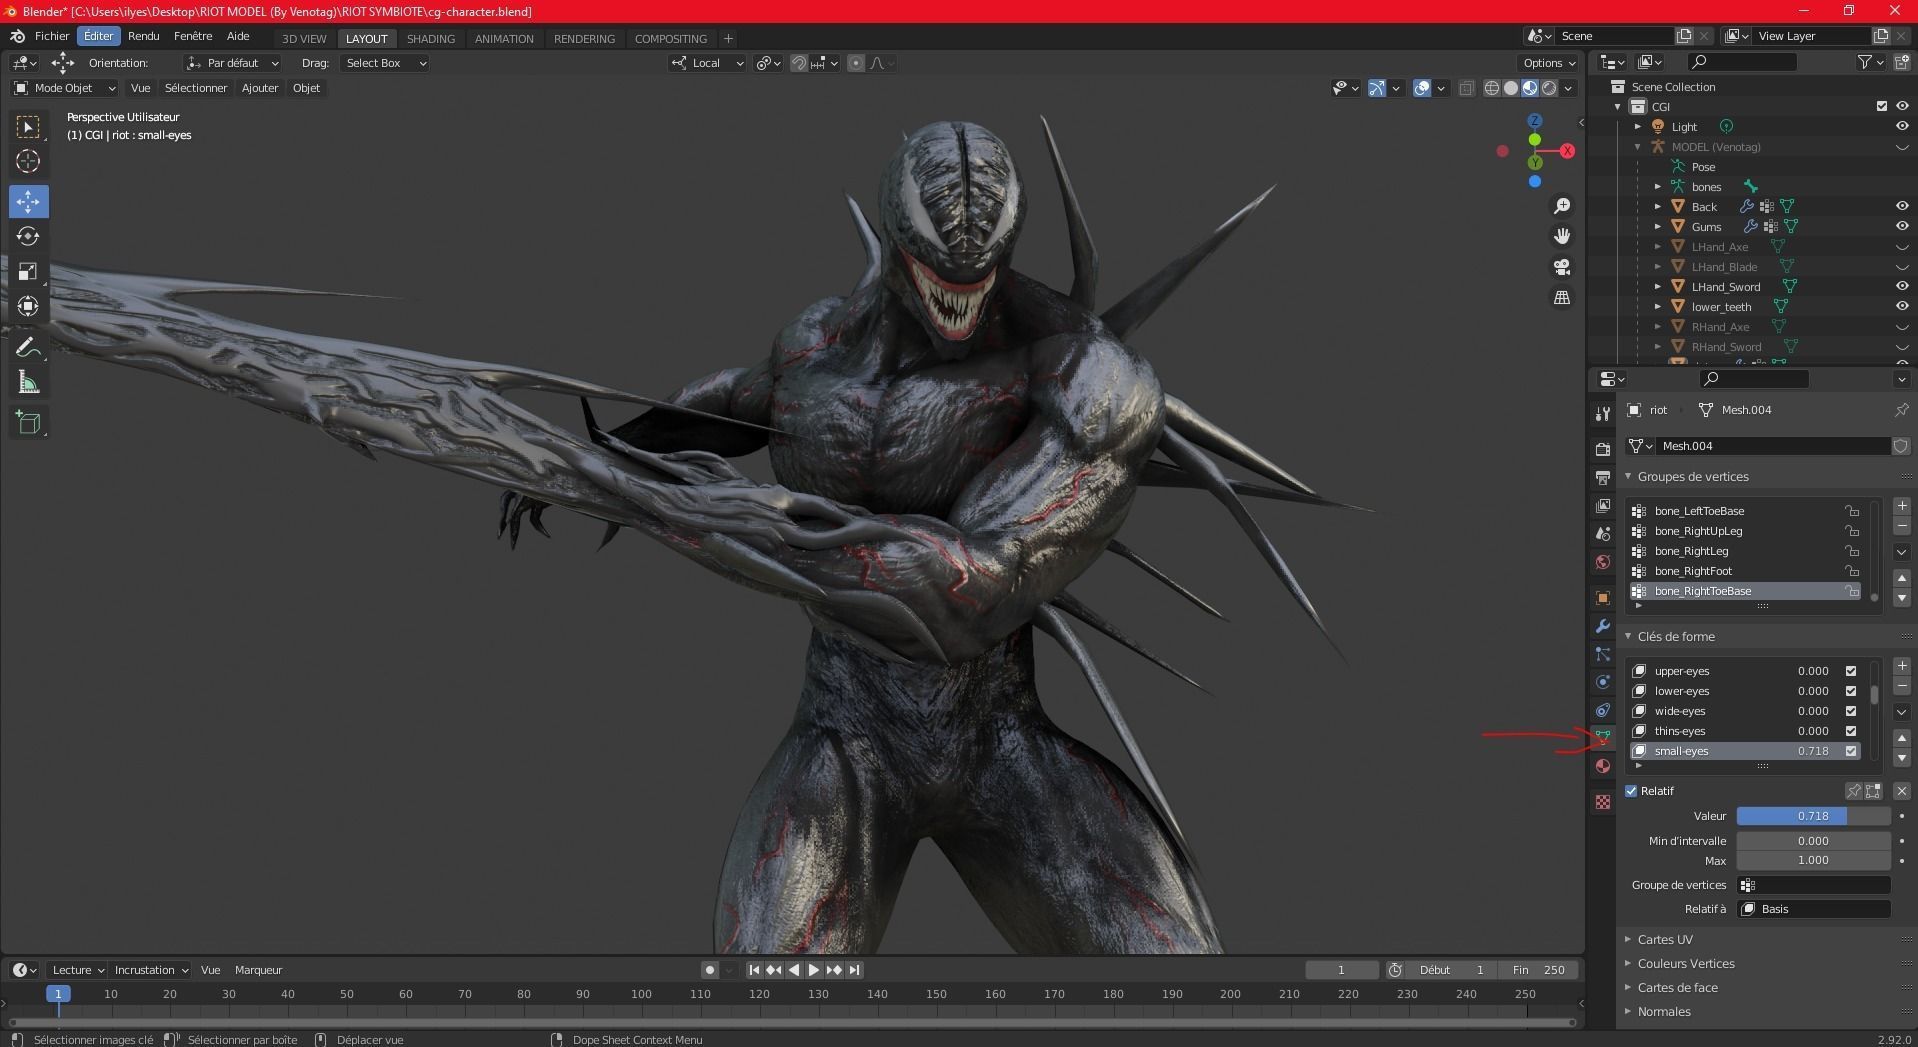Toggle camera view icon

click(1561, 267)
